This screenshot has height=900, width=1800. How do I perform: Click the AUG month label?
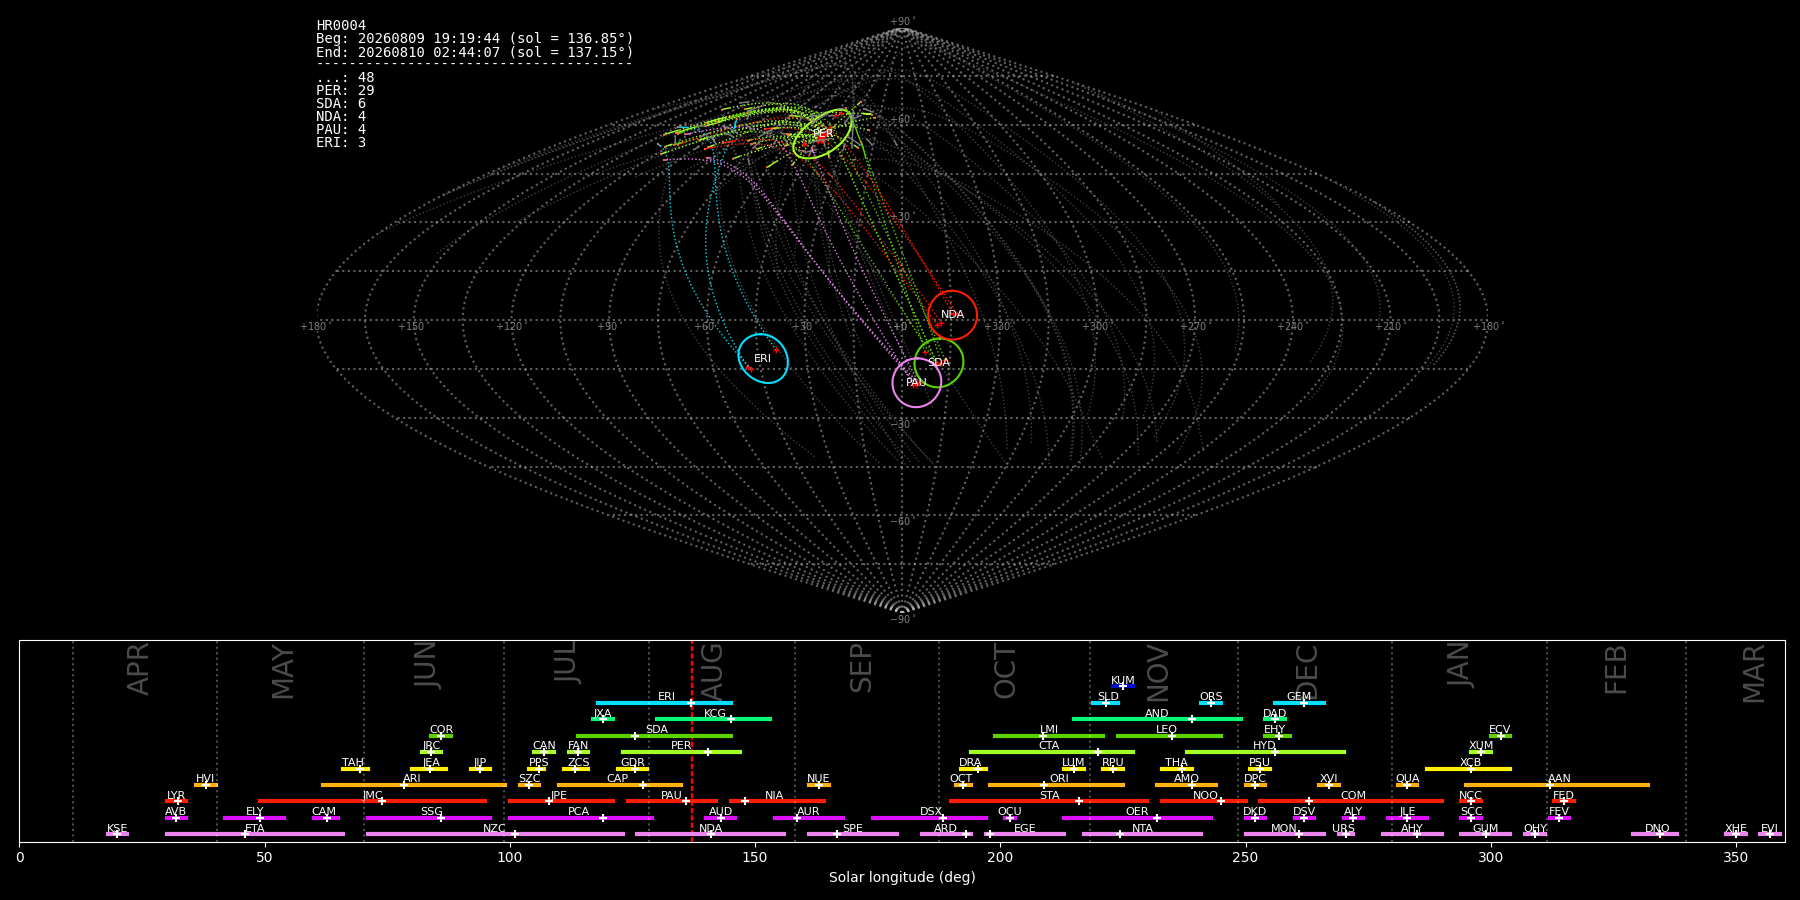[x=712, y=669]
